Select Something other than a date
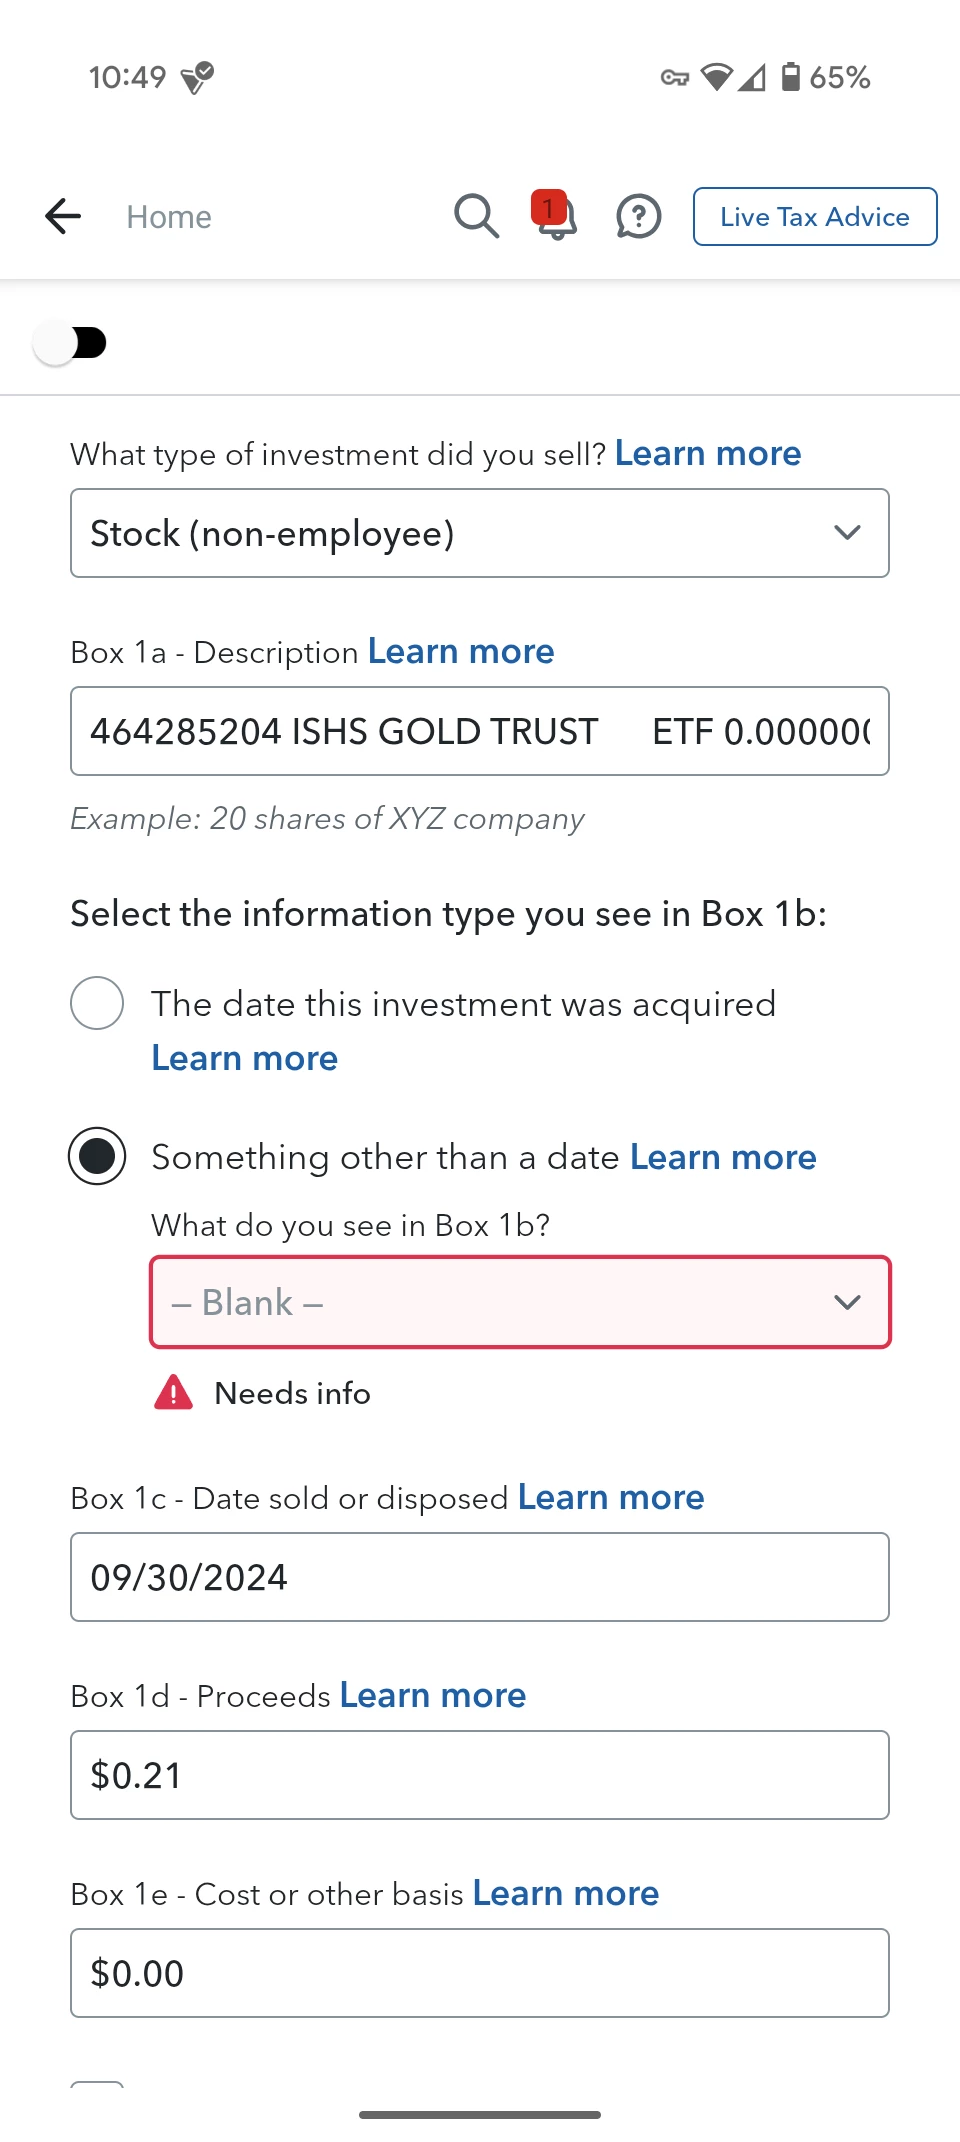 pyautogui.click(x=97, y=1156)
